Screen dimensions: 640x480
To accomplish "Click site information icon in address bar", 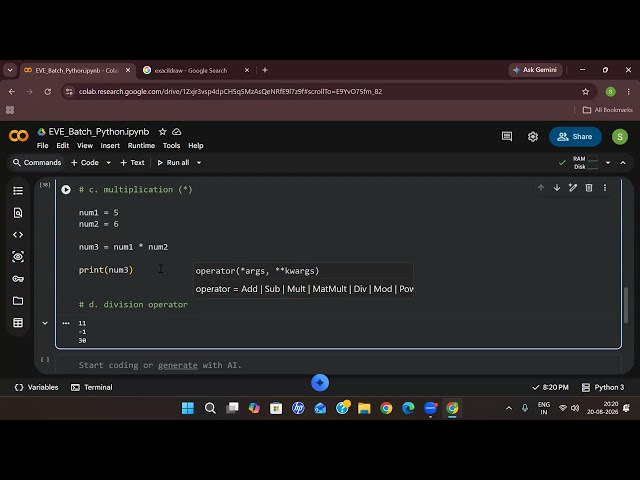I will tap(69, 91).
